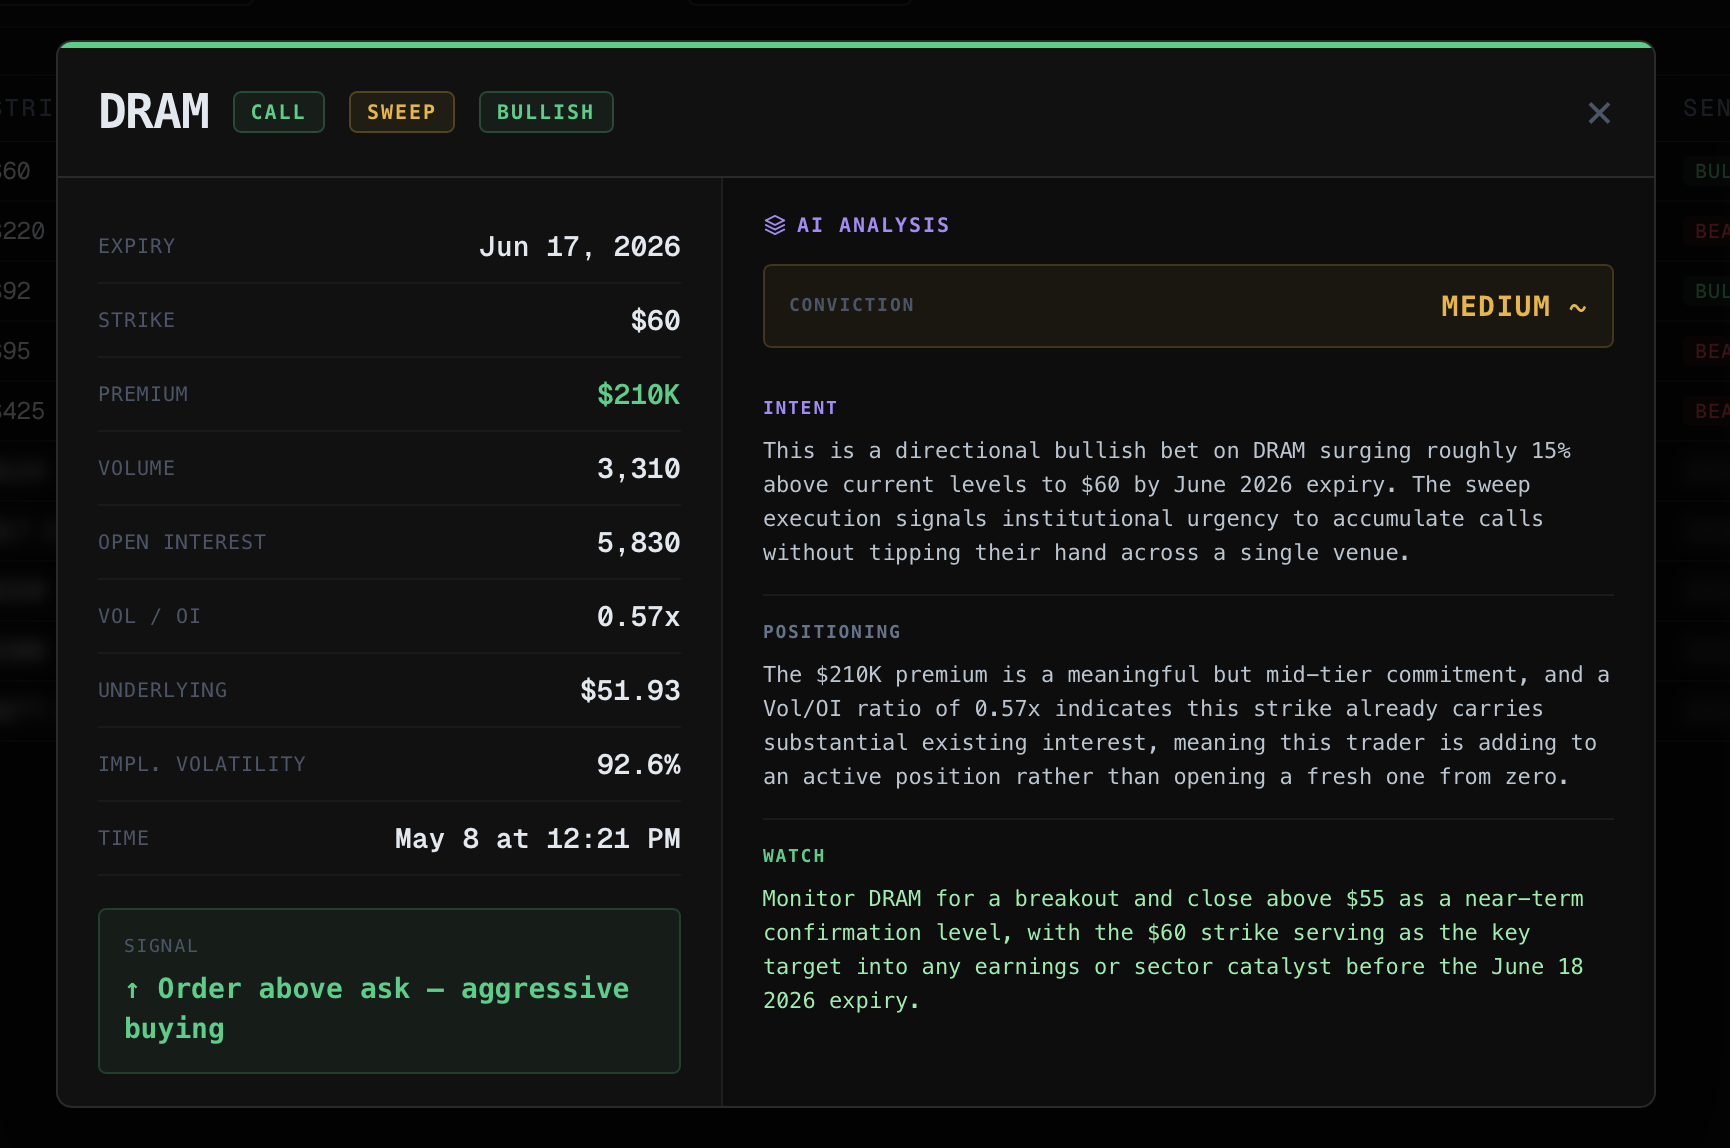Screen dimensions: 1730x1148
Task: Select the premium value $210K
Action: tap(639, 395)
